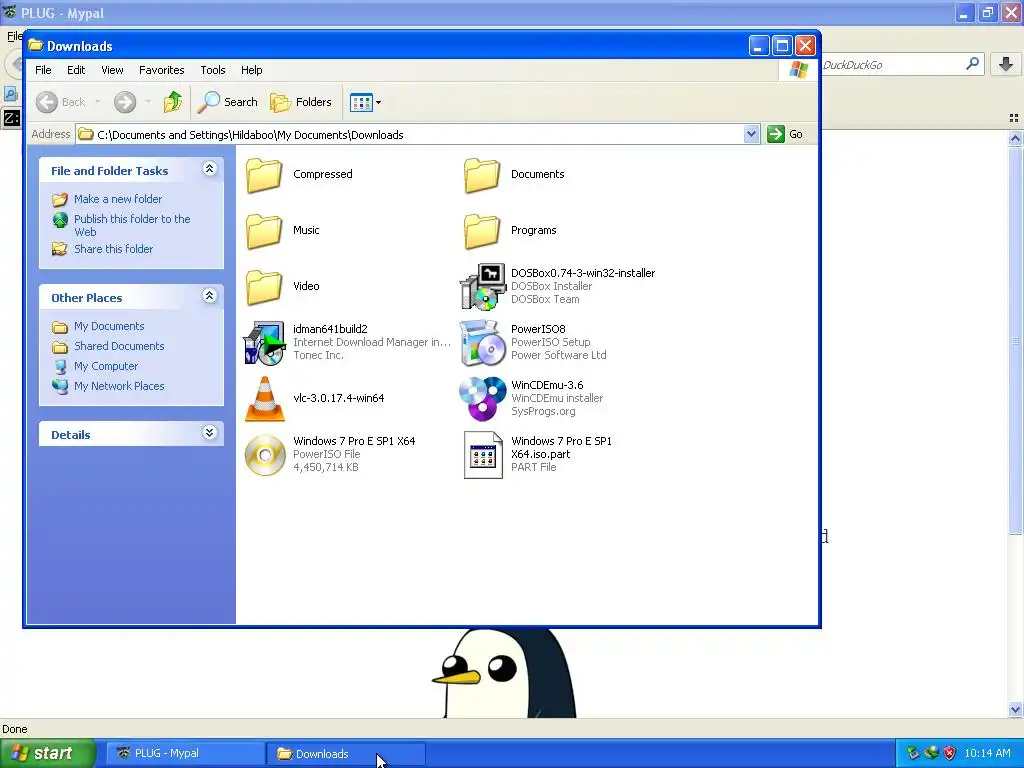The image size is (1024, 768).
Task: Open the Edit menu
Action: click(x=76, y=70)
